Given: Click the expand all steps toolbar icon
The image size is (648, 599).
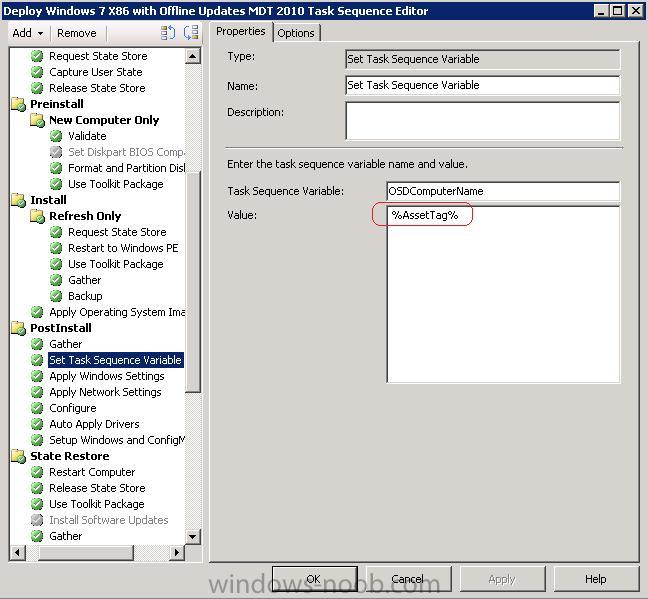Looking at the screenshot, I should [168, 33].
